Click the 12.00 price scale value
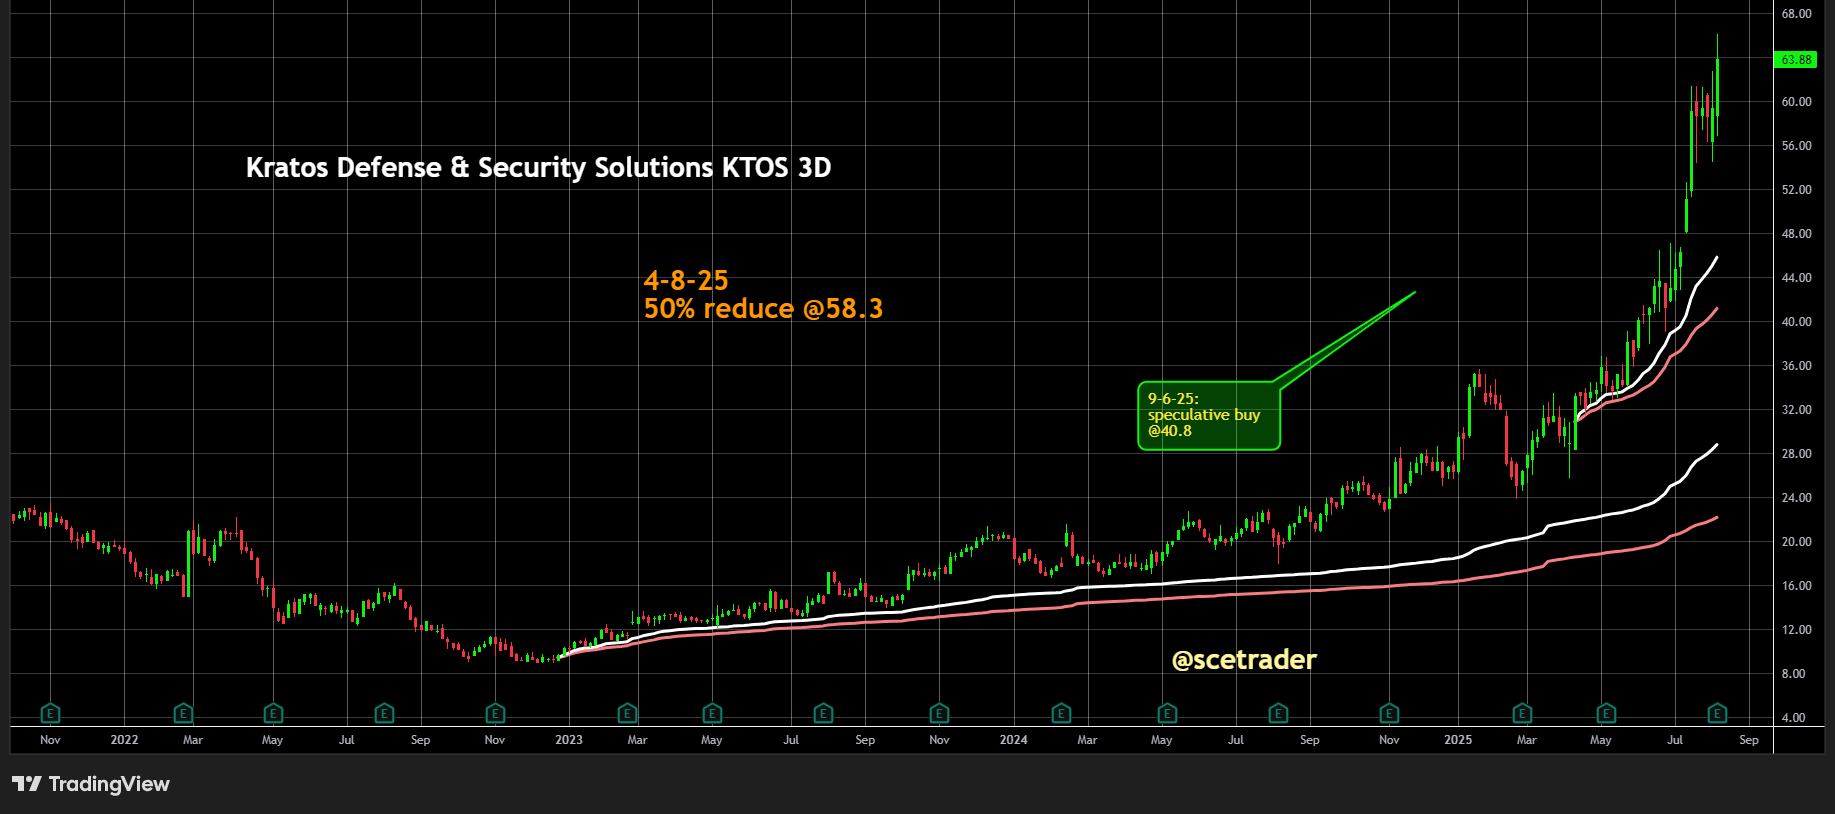 tap(1796, 630)
